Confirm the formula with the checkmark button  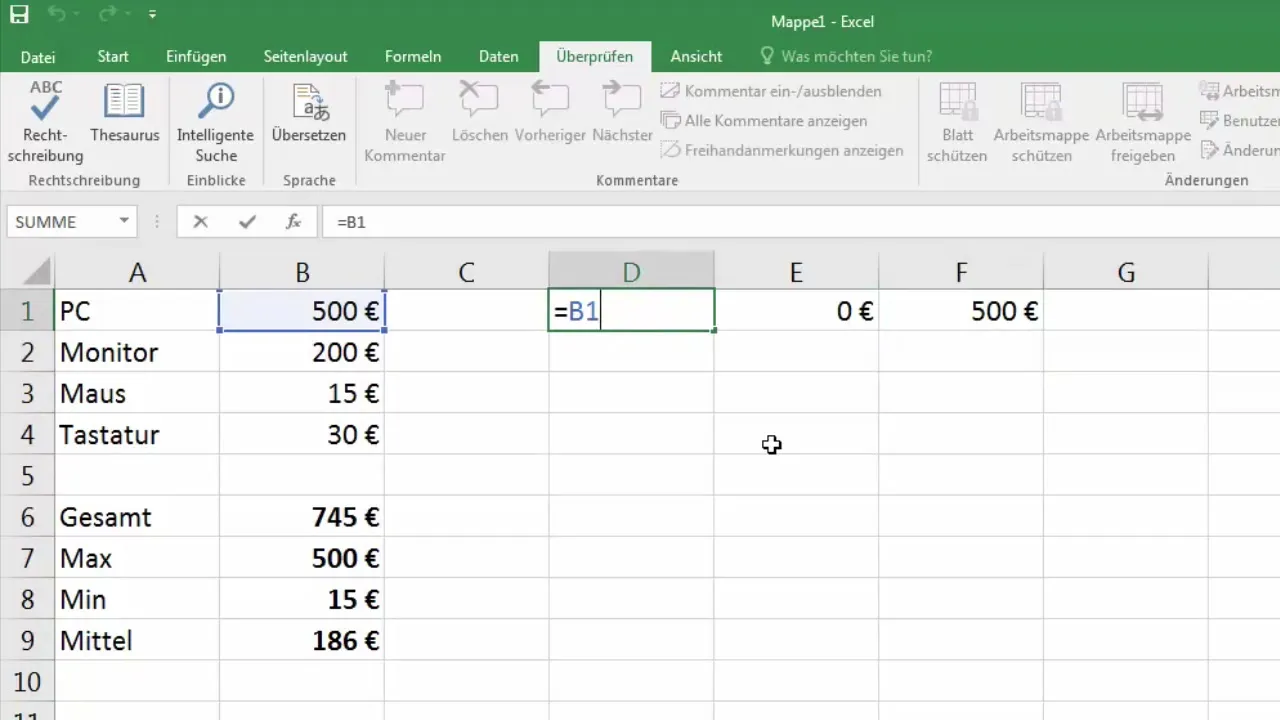[x=247, y=221]
